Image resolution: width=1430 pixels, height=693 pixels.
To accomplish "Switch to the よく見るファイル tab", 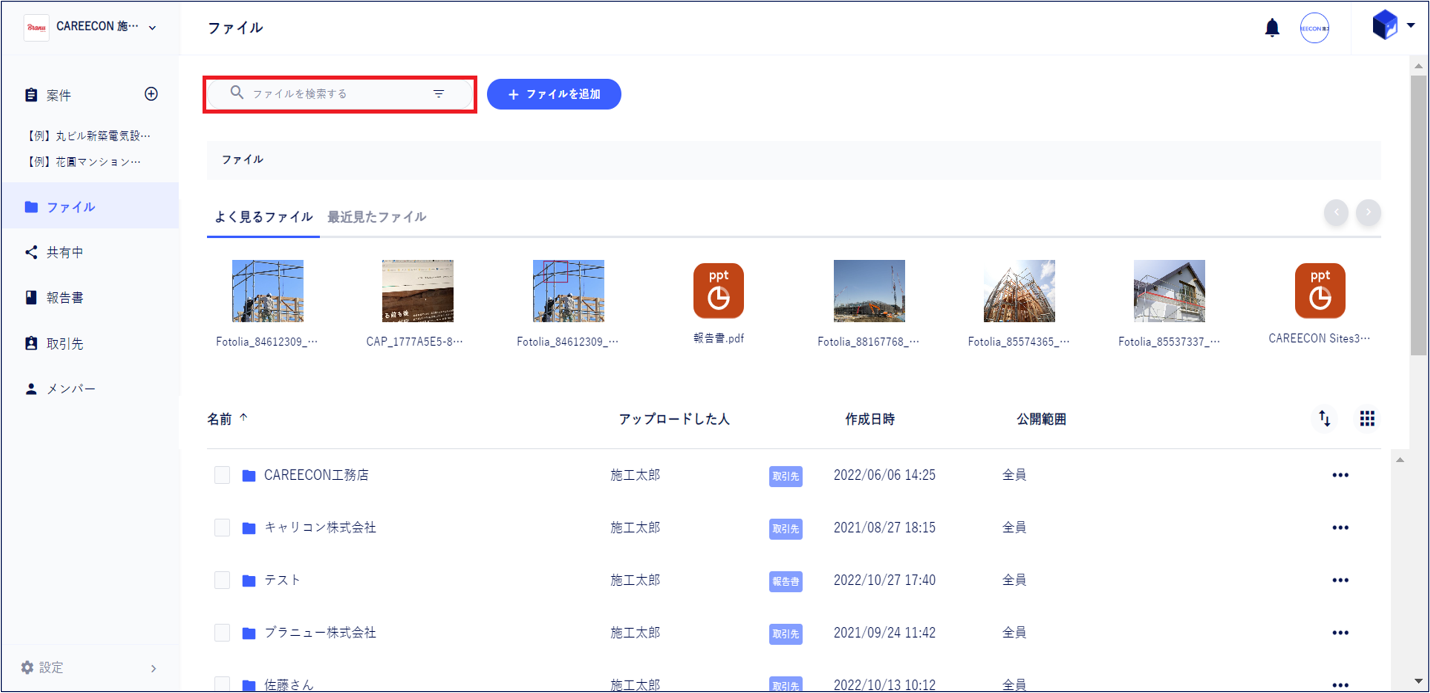I will pos(264,217).
